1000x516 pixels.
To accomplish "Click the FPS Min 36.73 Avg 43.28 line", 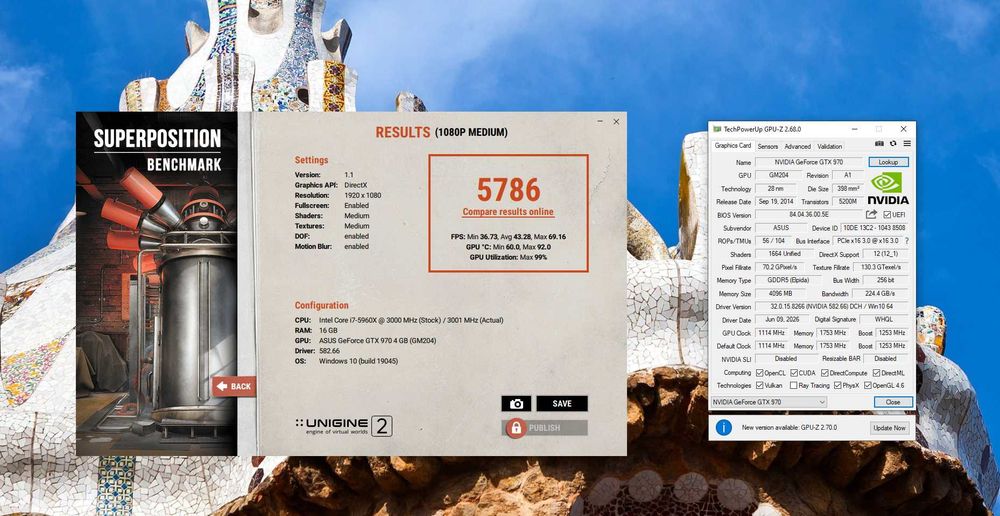I will [x=508, y=237].
